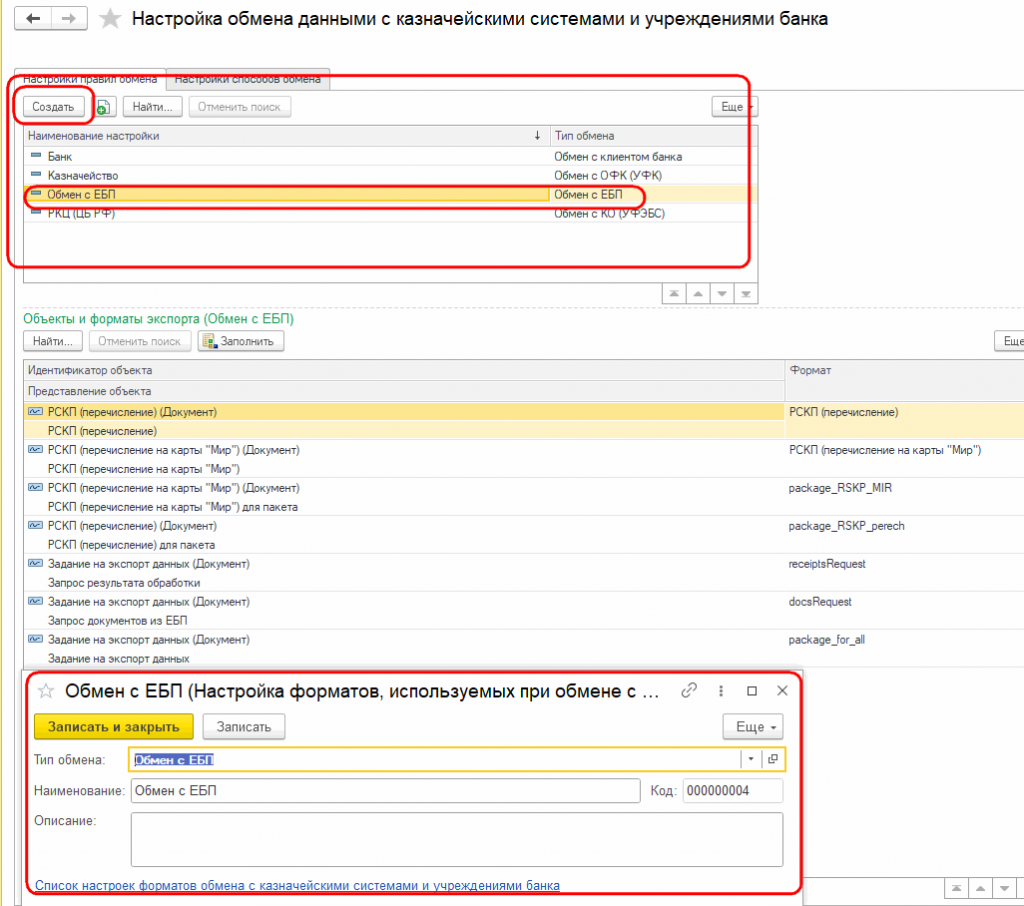Open the Еще menu above settings list
The image size is (1024, 906).
click(735, 107)
